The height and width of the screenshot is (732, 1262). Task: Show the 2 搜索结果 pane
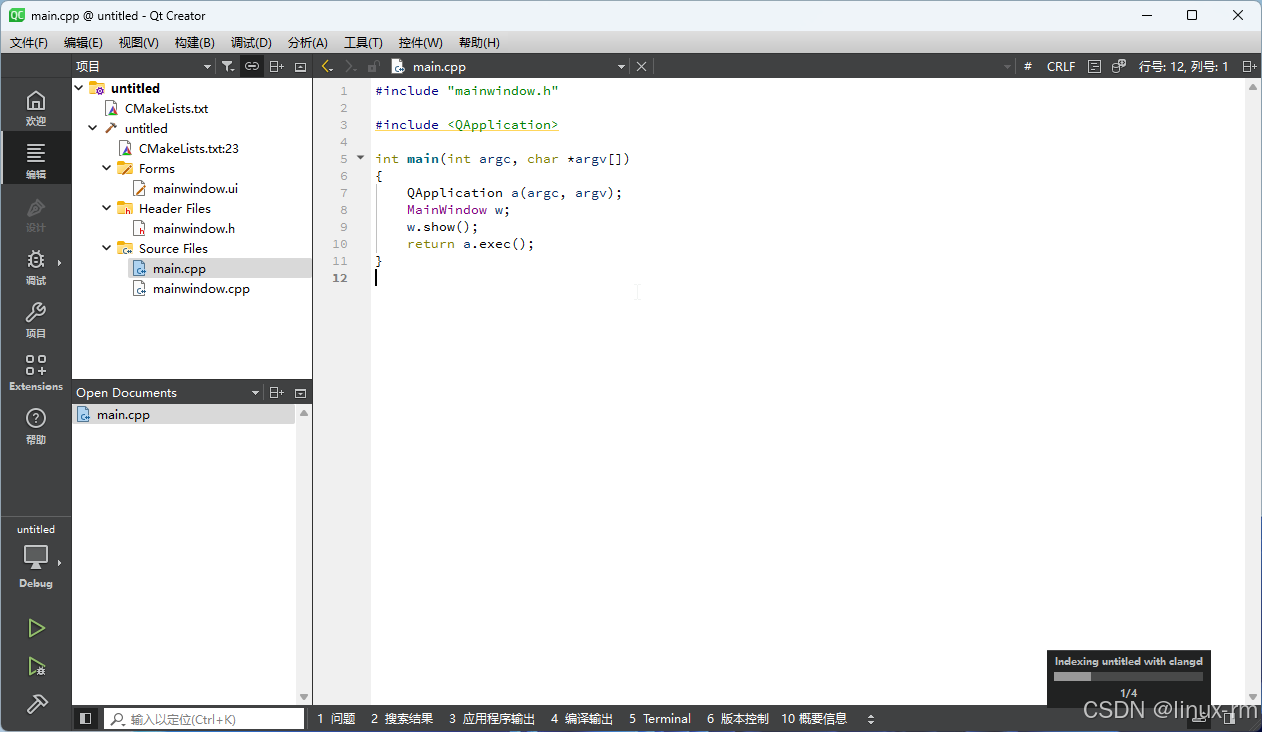(x=402, y=718)
